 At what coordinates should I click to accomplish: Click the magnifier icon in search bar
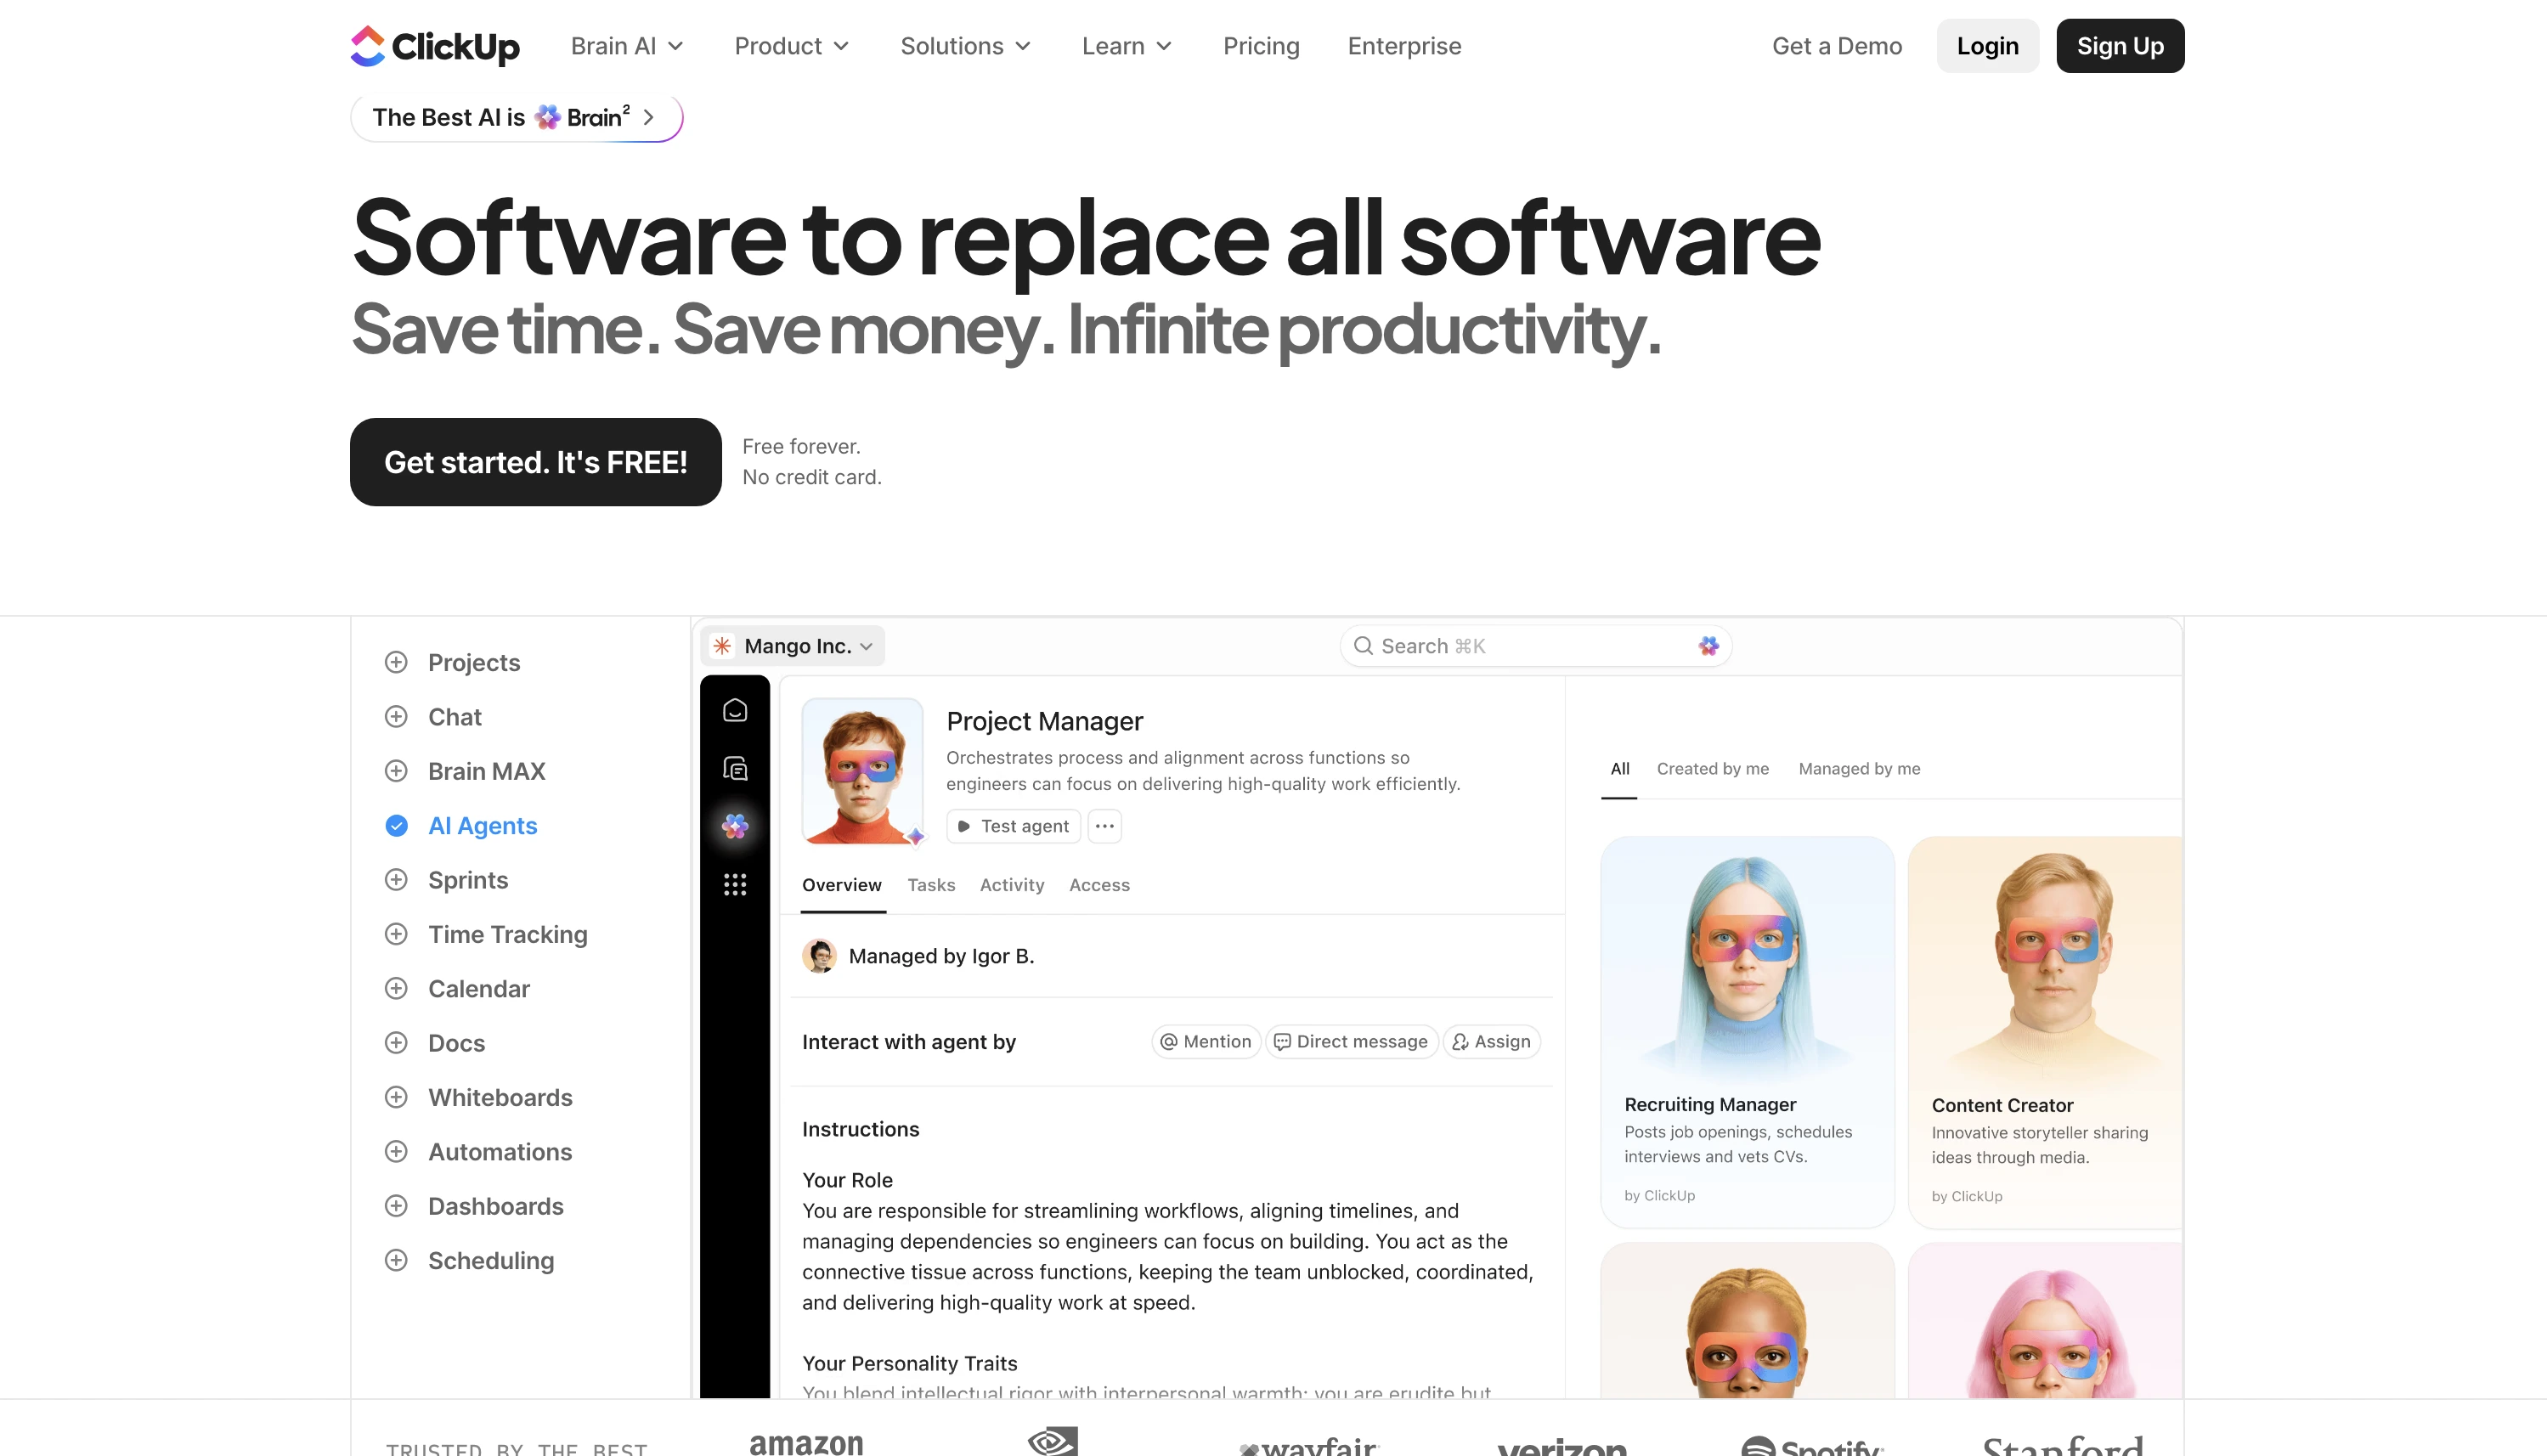pos(1362,646)
